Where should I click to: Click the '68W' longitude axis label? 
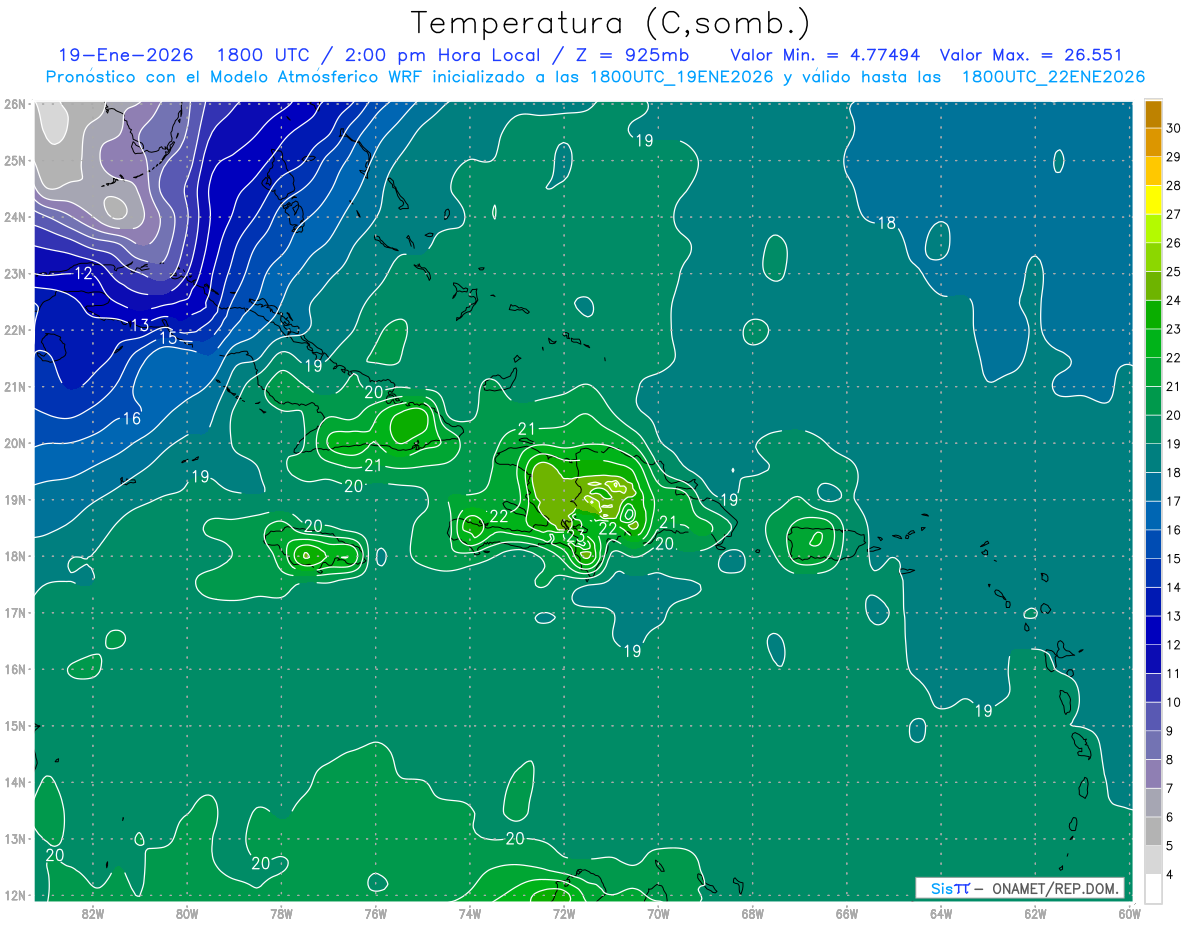pos(753,913)
